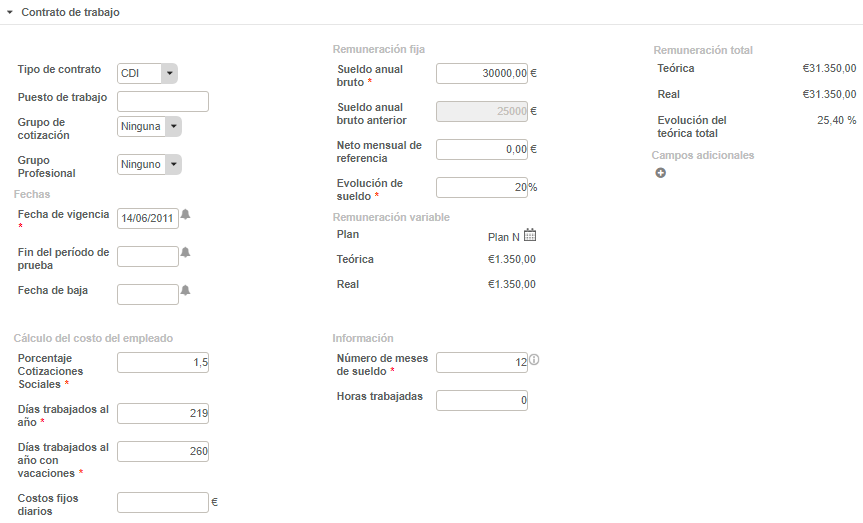
Task: Open the Grupo de cotización dropdown
Action: tap(173, 126)
